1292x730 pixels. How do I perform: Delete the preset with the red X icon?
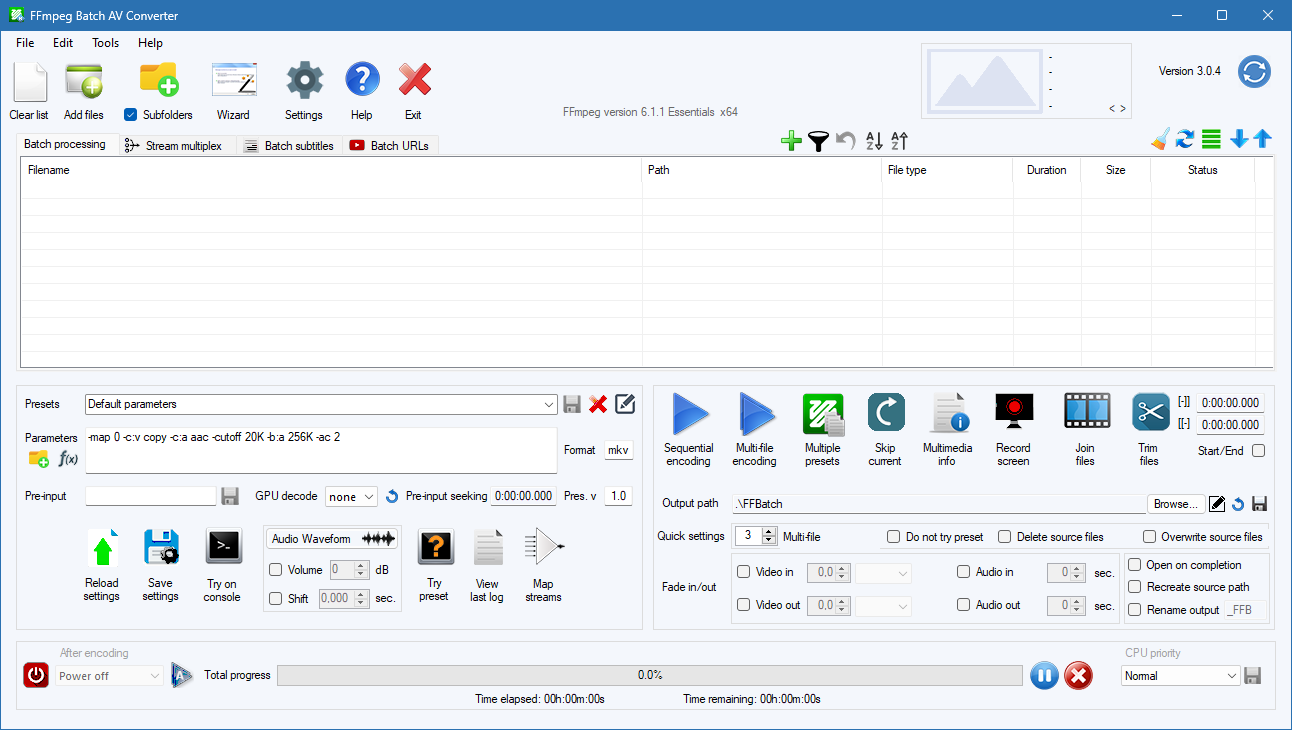598,404
